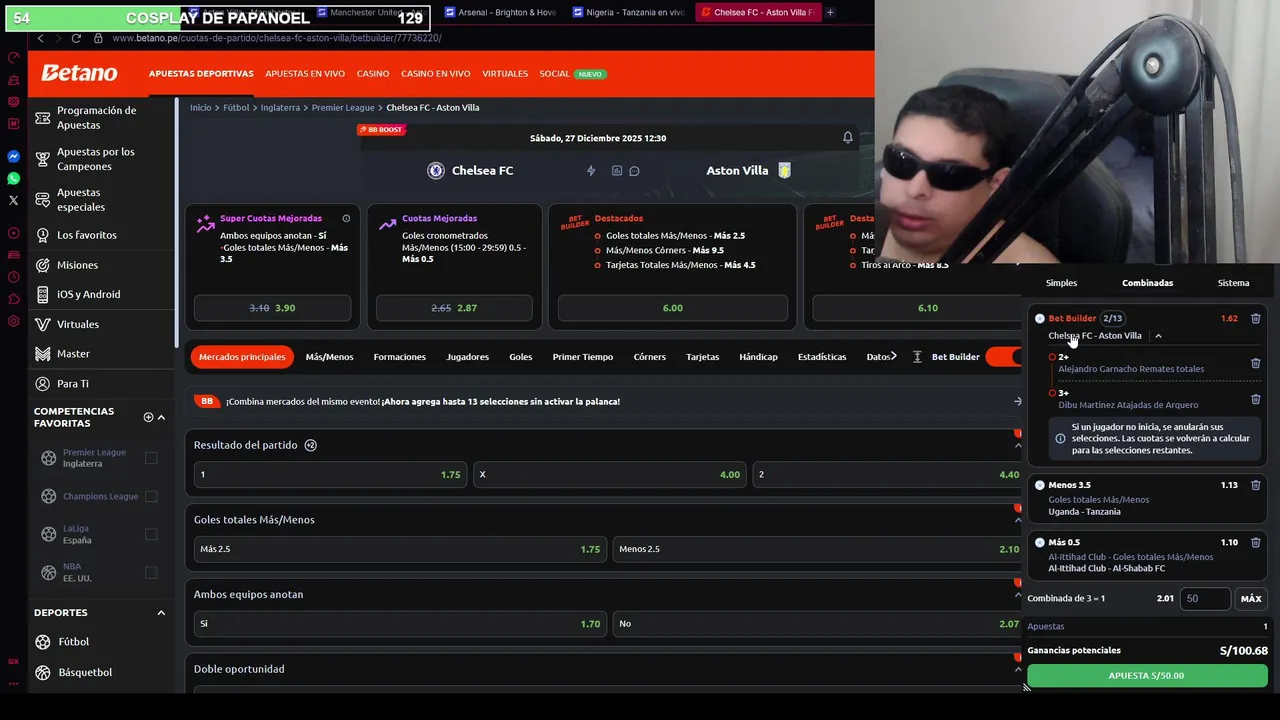
Task: Toggle the Bet Builder switch
Action: 1003,357
